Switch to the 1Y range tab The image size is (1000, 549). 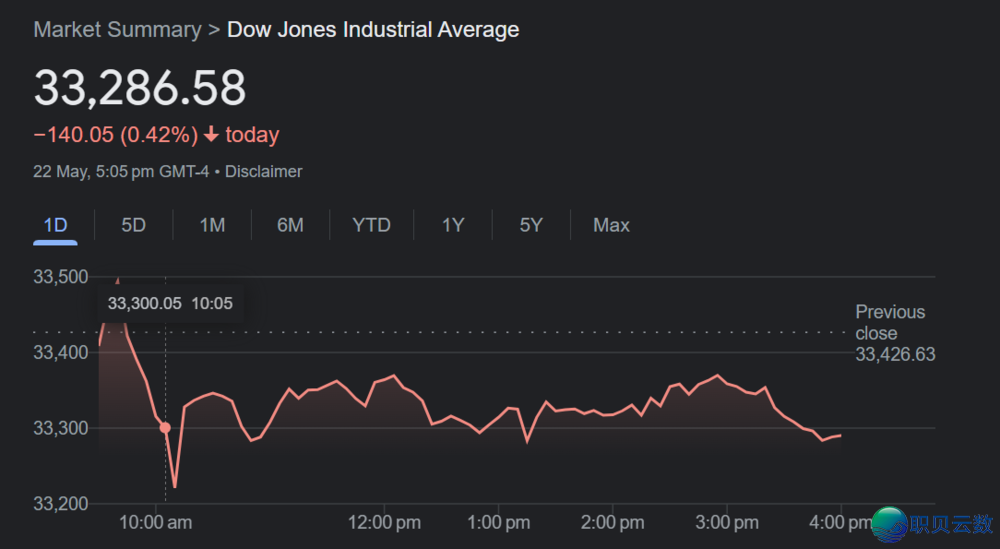click(453, 225)
